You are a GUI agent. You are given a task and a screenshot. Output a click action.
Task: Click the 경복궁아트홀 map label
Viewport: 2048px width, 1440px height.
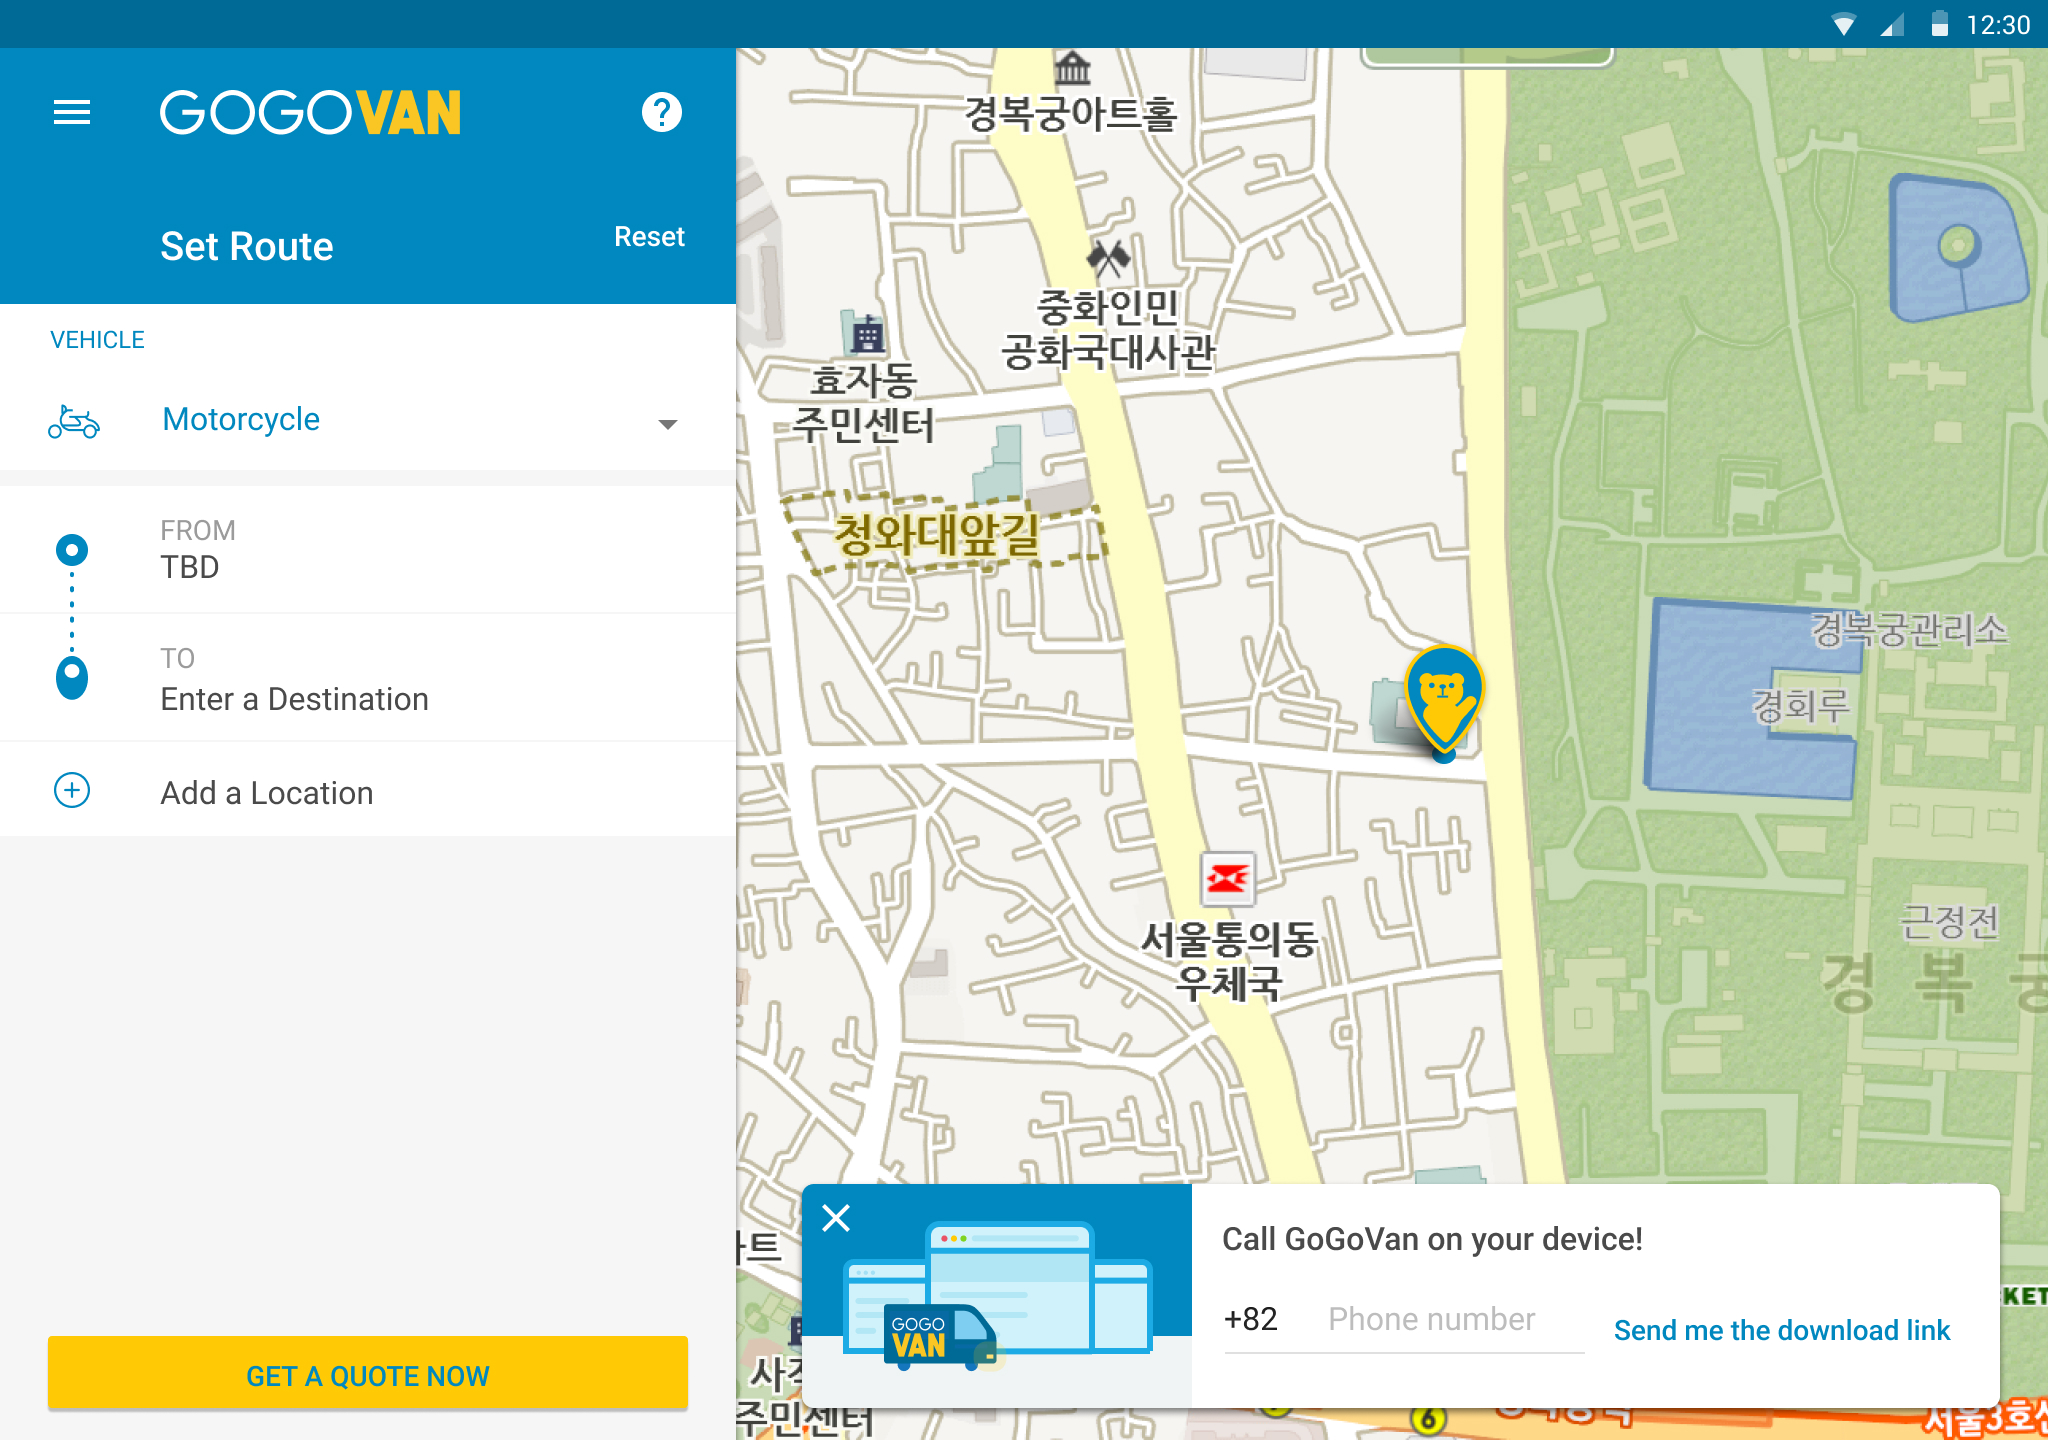(1071, 113)
